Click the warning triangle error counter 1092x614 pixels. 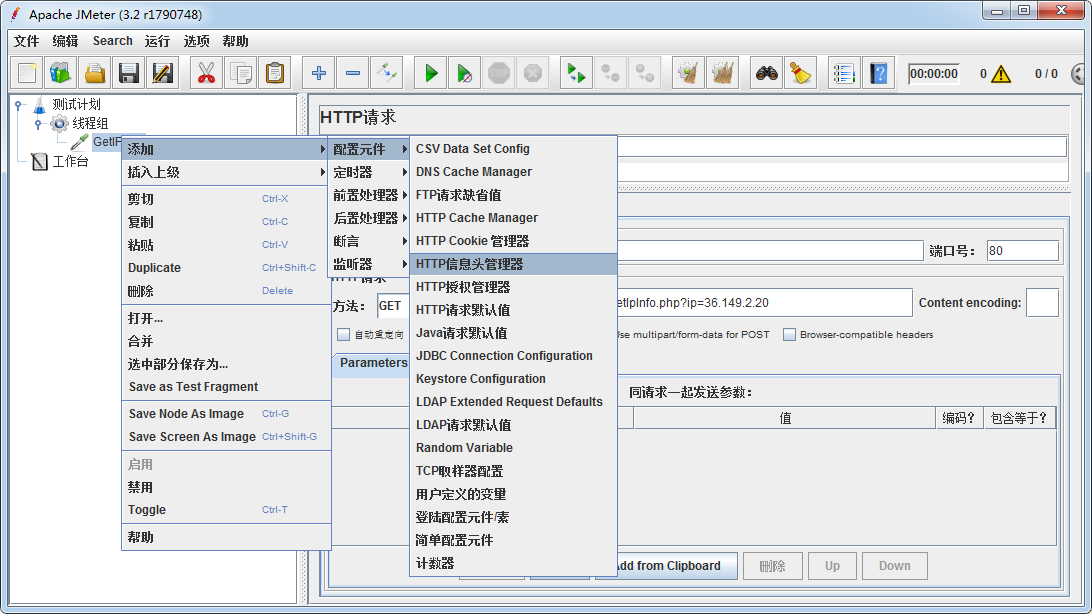(x=1001, y=74)
